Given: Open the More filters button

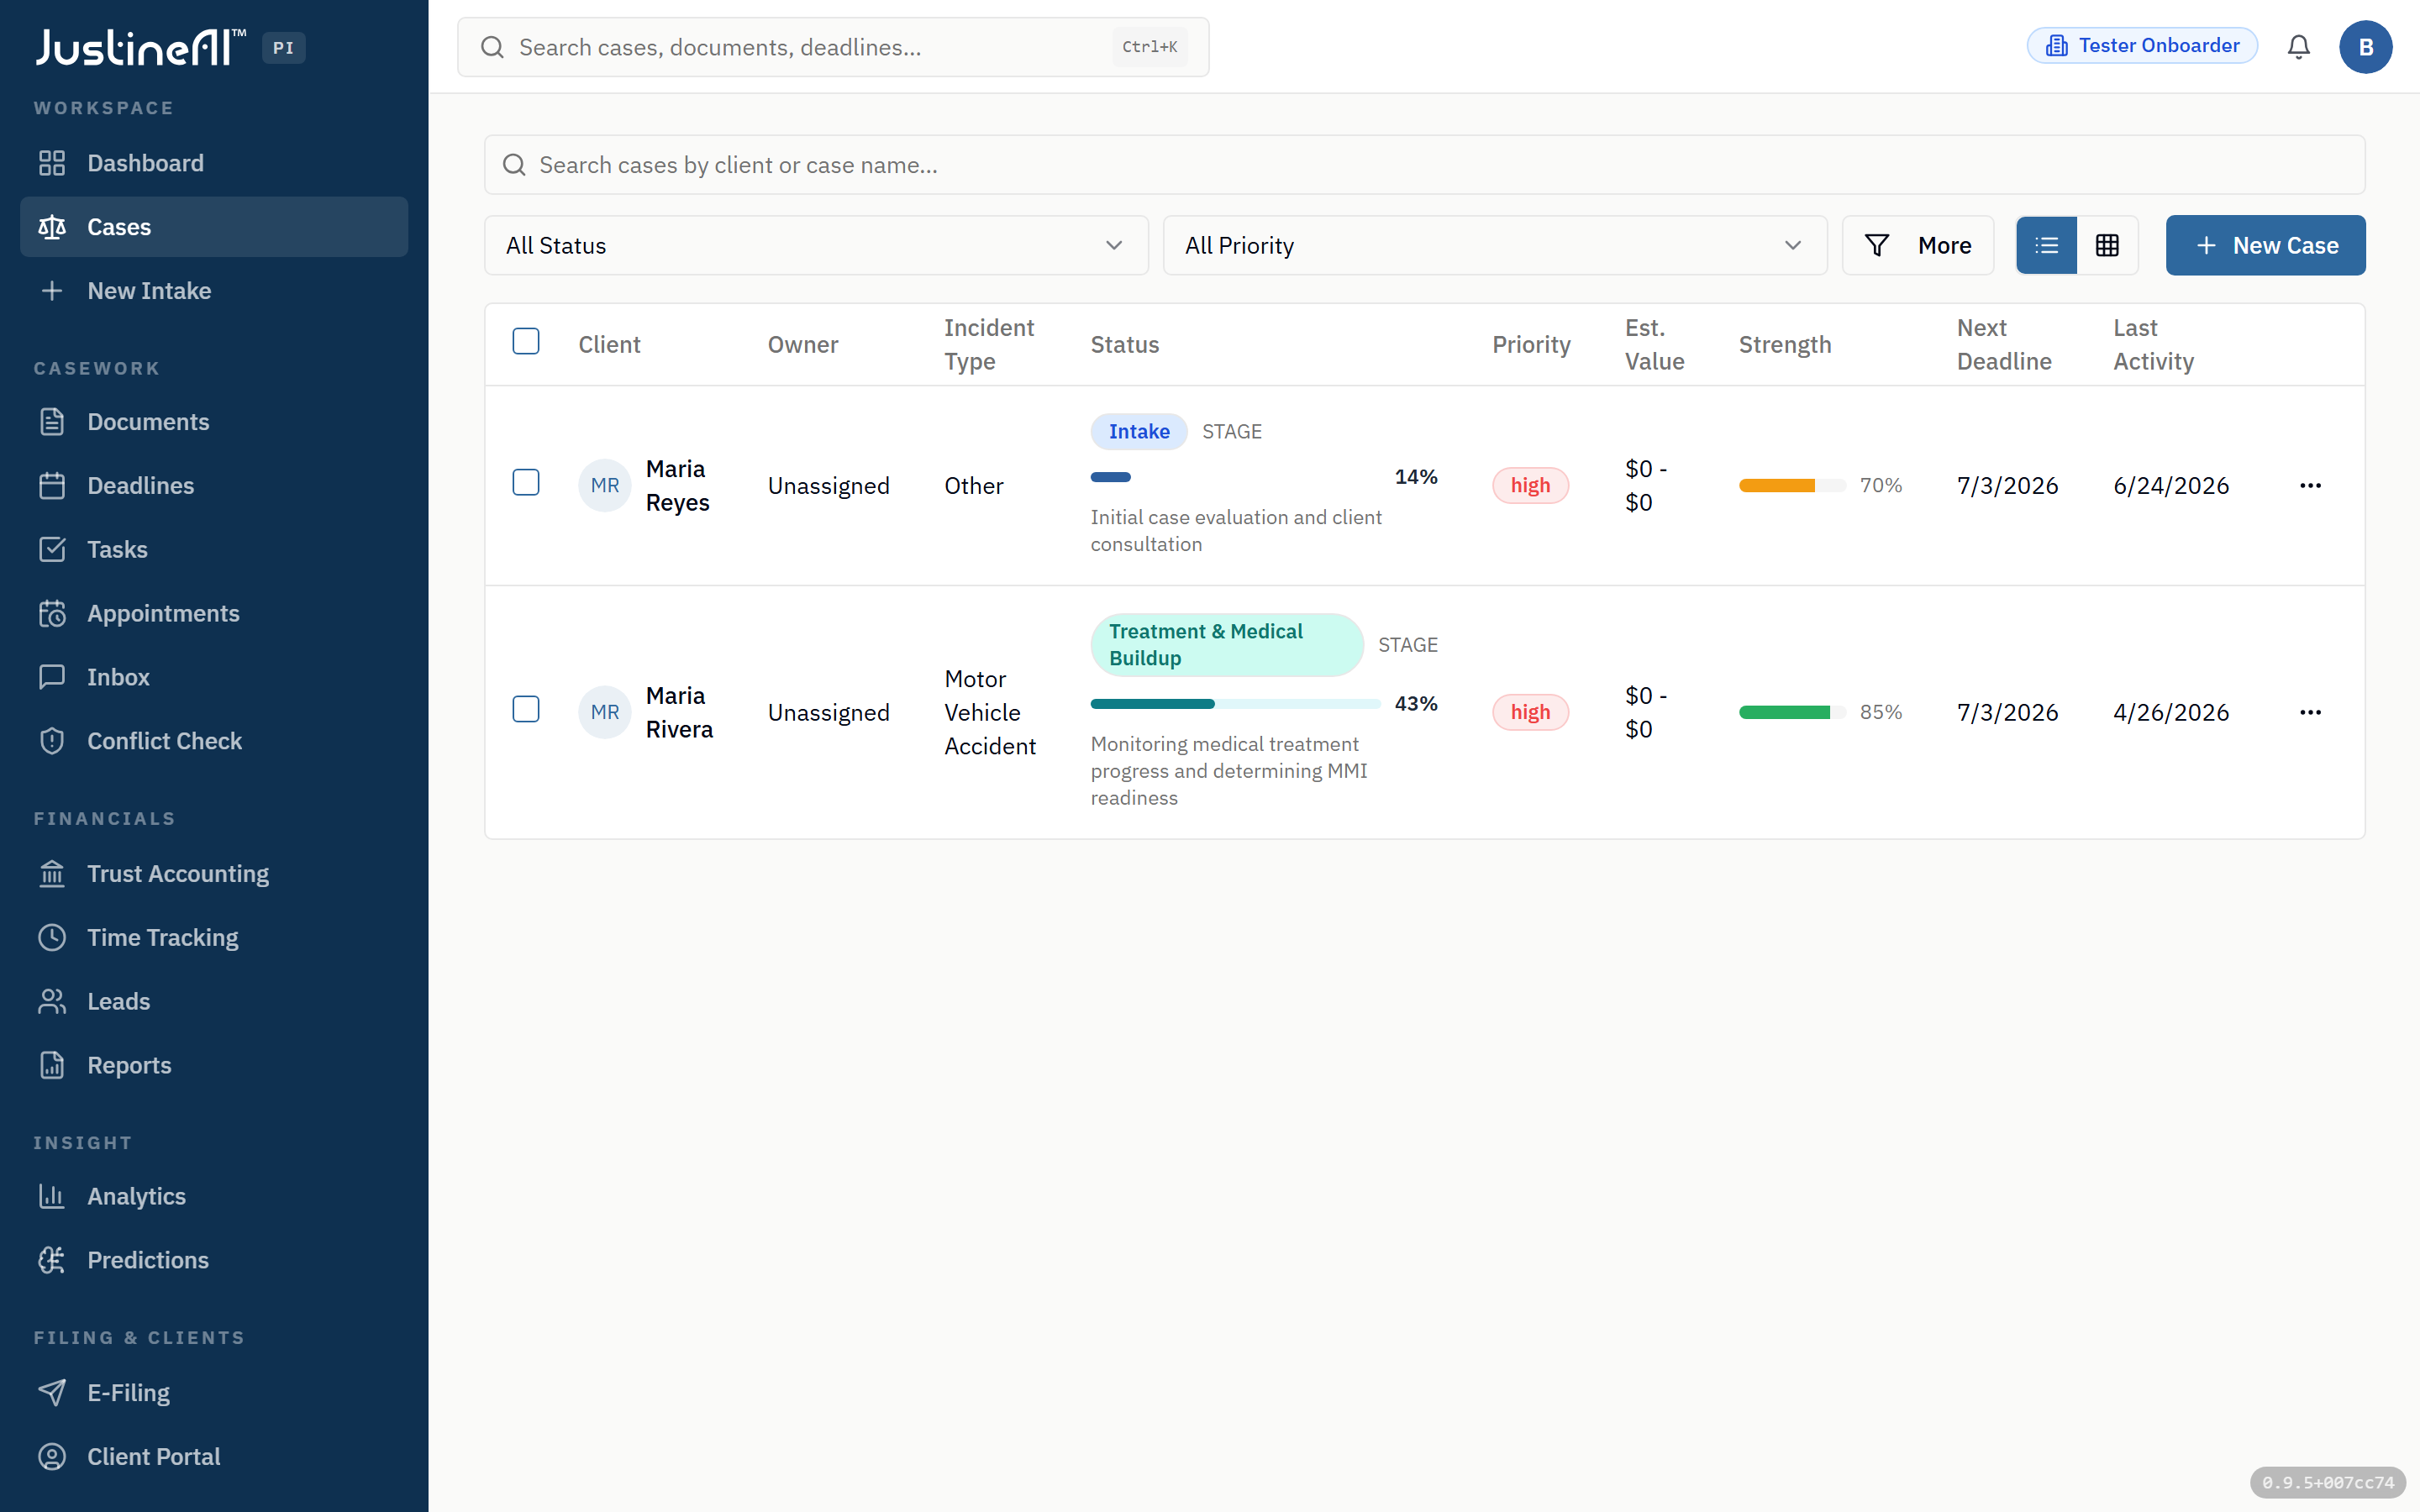Looking at the screenshot, I should 1917,245.
